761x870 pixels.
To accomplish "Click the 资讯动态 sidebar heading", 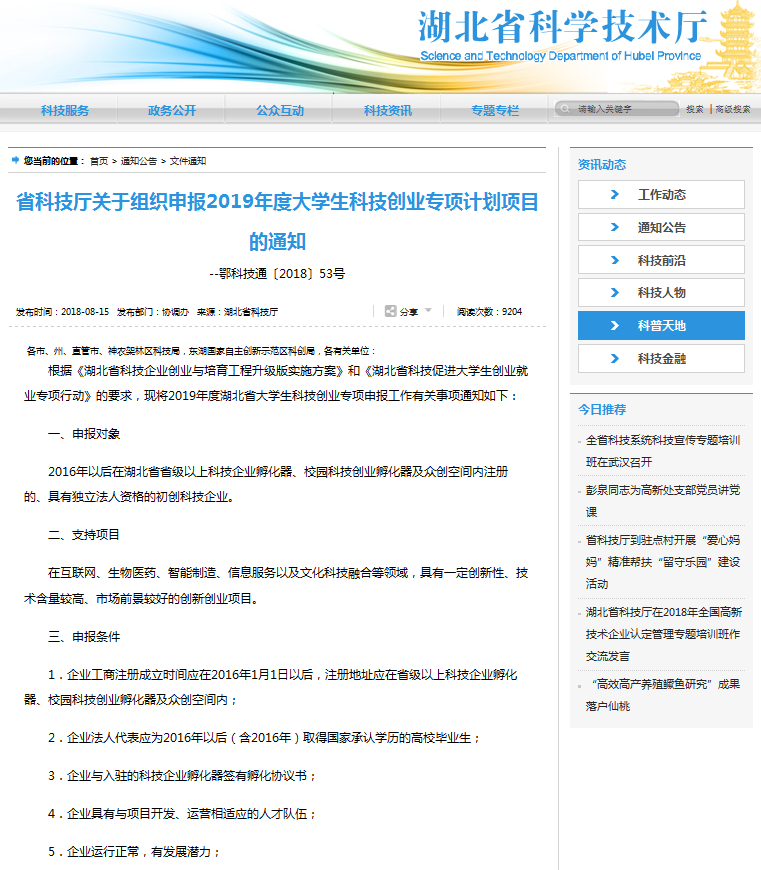I will 602,165.
